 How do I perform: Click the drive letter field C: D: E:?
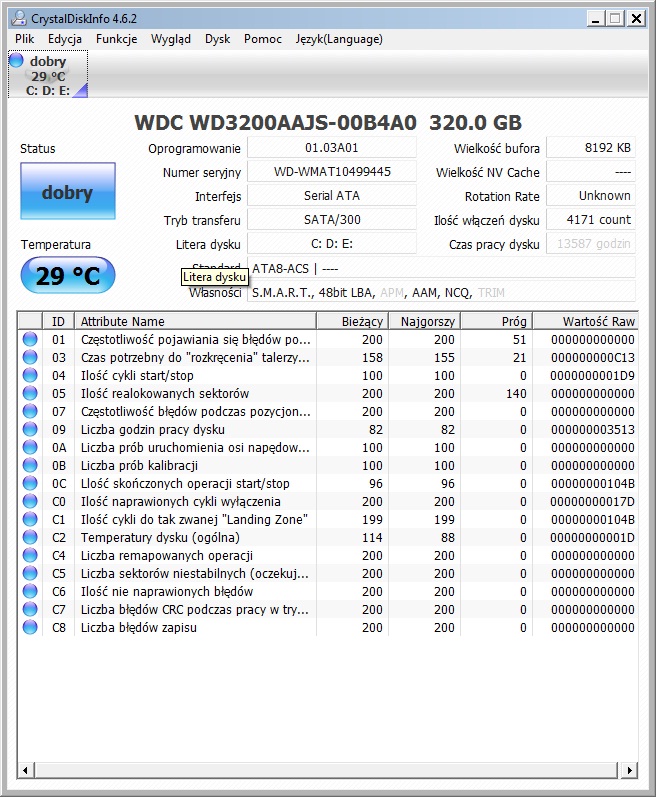tap(332, 243)
